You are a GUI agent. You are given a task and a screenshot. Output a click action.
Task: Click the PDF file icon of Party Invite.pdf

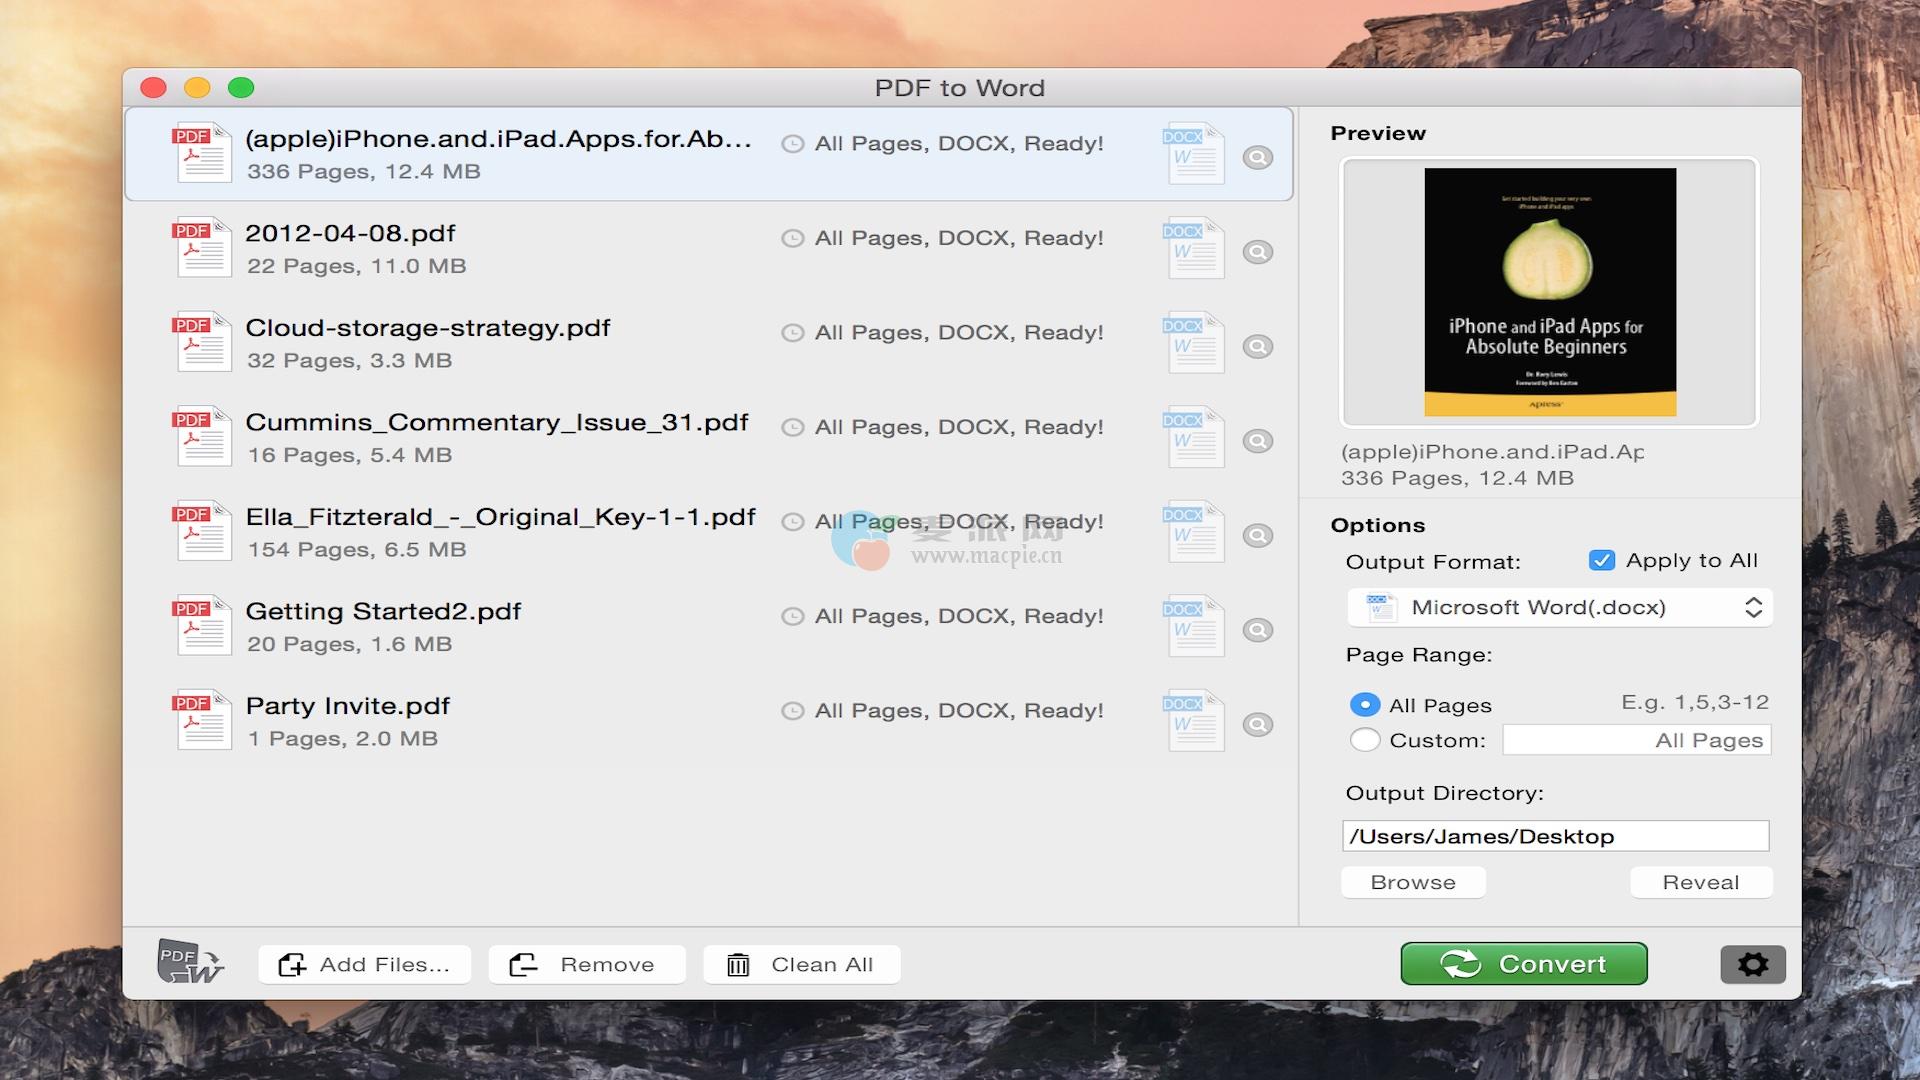(201, 720)
